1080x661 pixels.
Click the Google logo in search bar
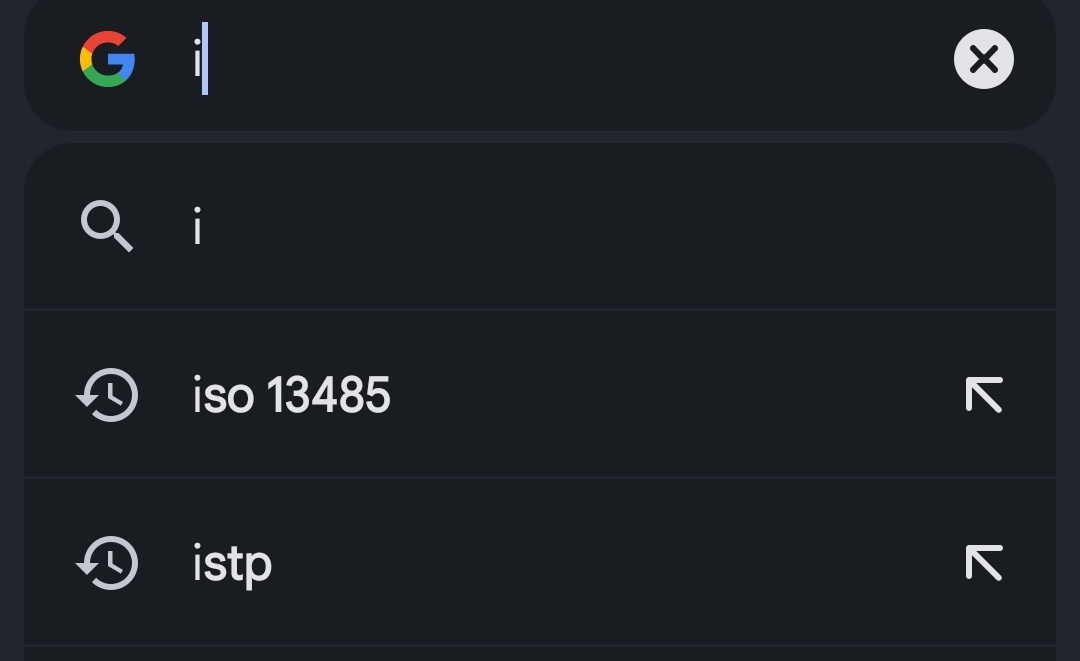tap(107, 59)
